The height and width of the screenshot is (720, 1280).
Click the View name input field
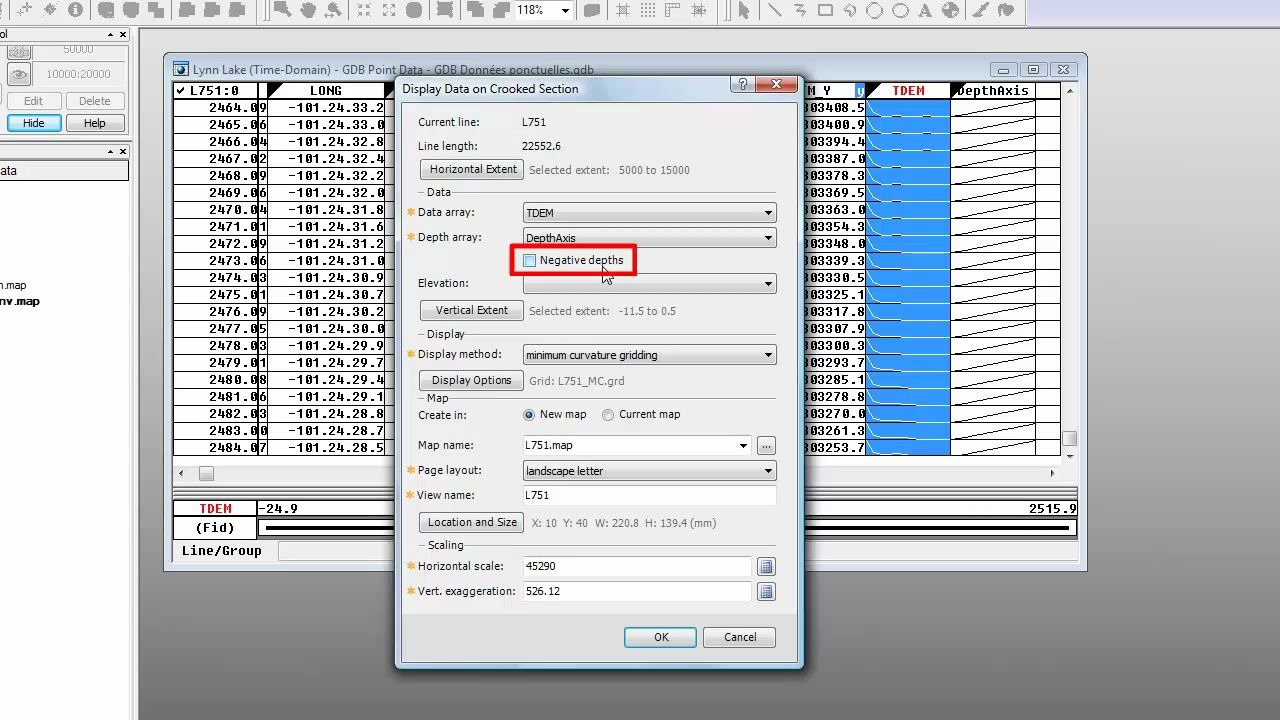click(650, 495)
